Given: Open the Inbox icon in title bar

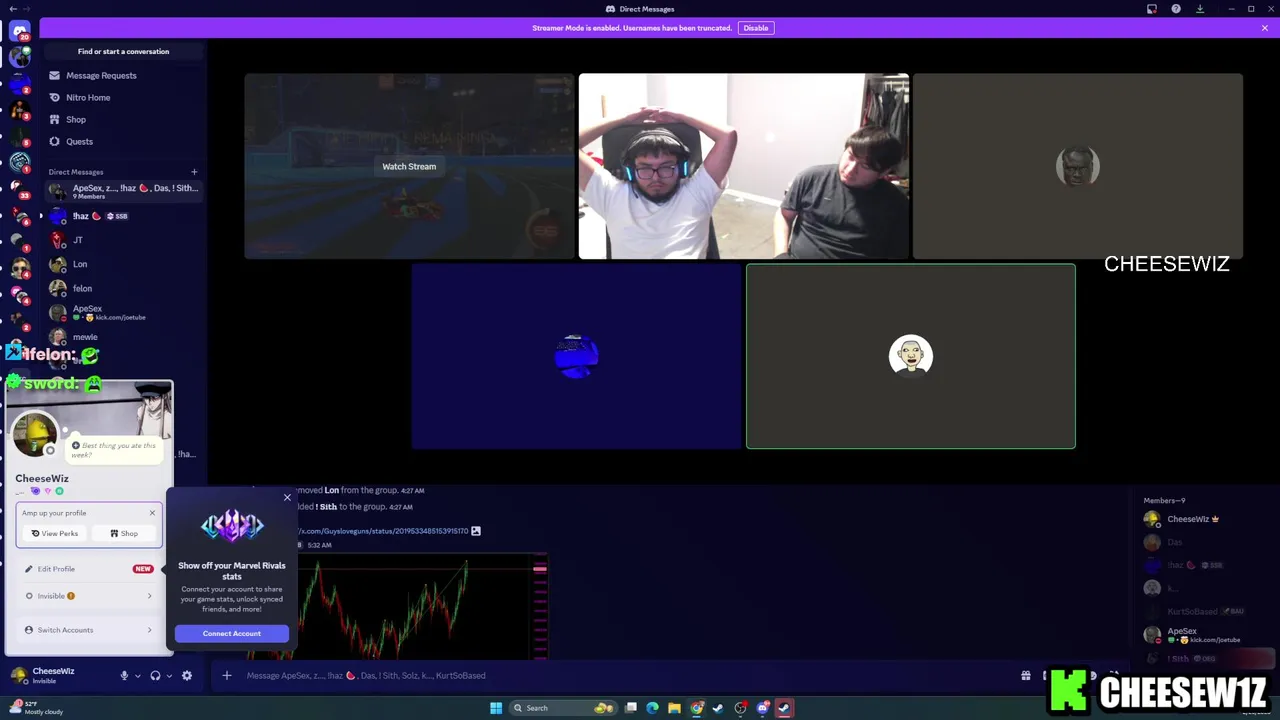Looking at the screenshot, I should point(1152,9).
